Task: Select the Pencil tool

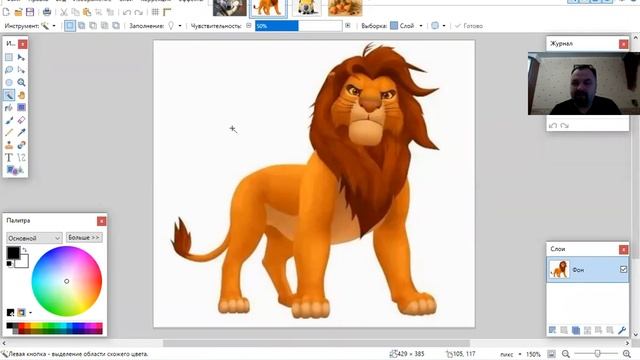Action: point(9,133)
